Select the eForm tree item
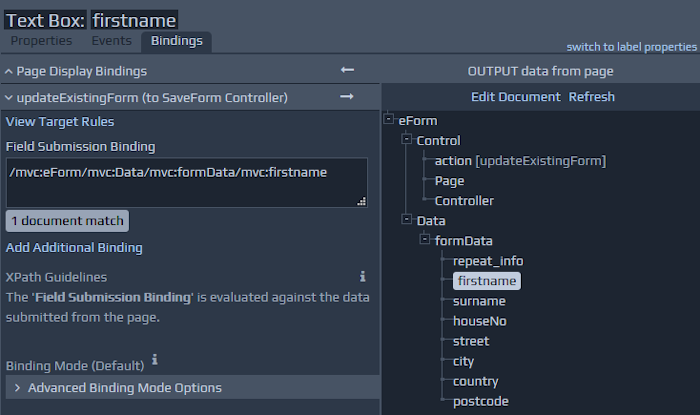700x415 pixels. (418, 121)
